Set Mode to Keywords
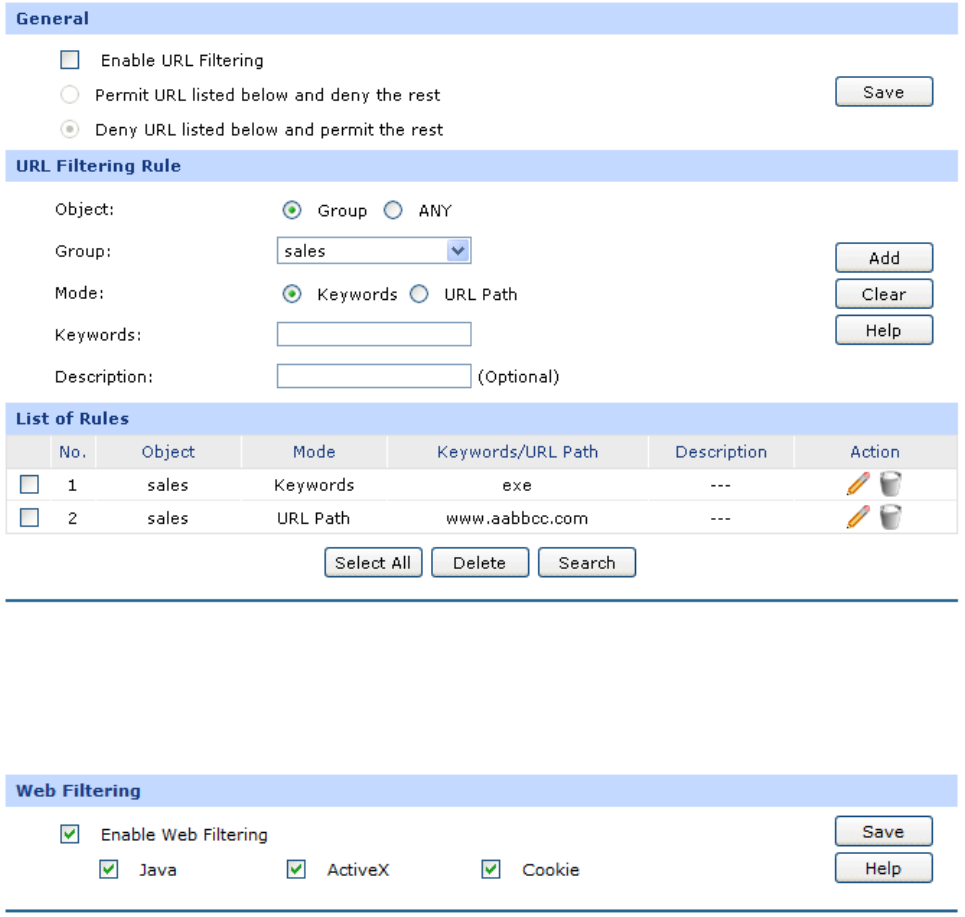The width and height of the screenshot is (965, 917). 292,294
